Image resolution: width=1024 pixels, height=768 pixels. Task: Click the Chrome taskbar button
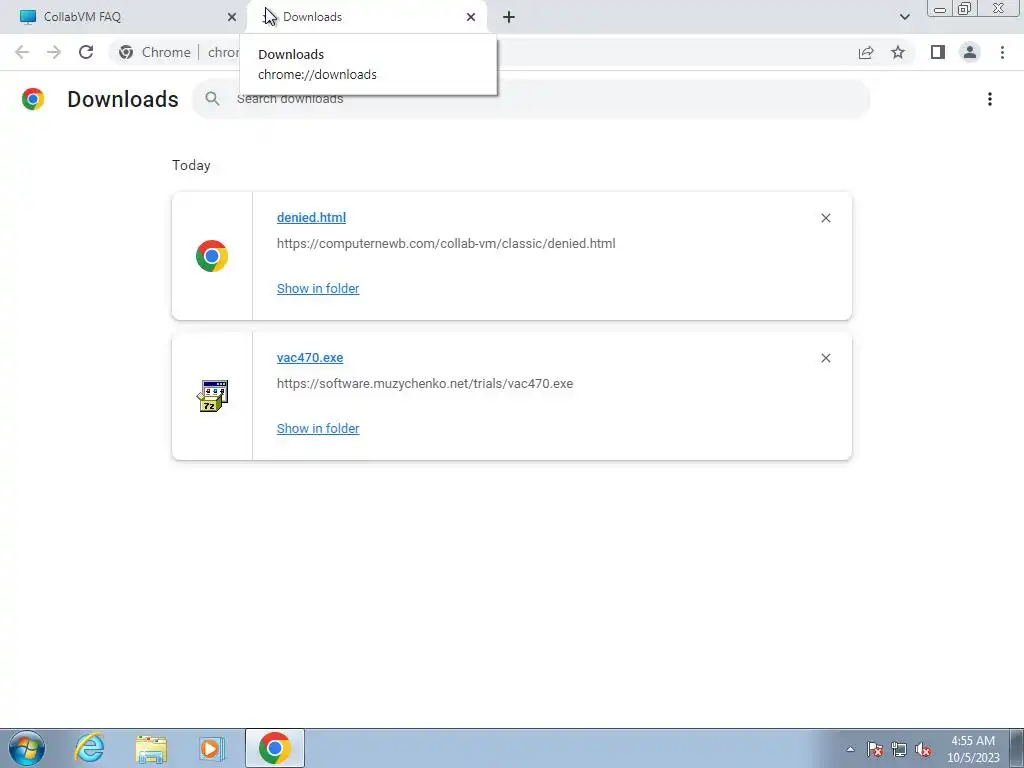pos(275,748)
